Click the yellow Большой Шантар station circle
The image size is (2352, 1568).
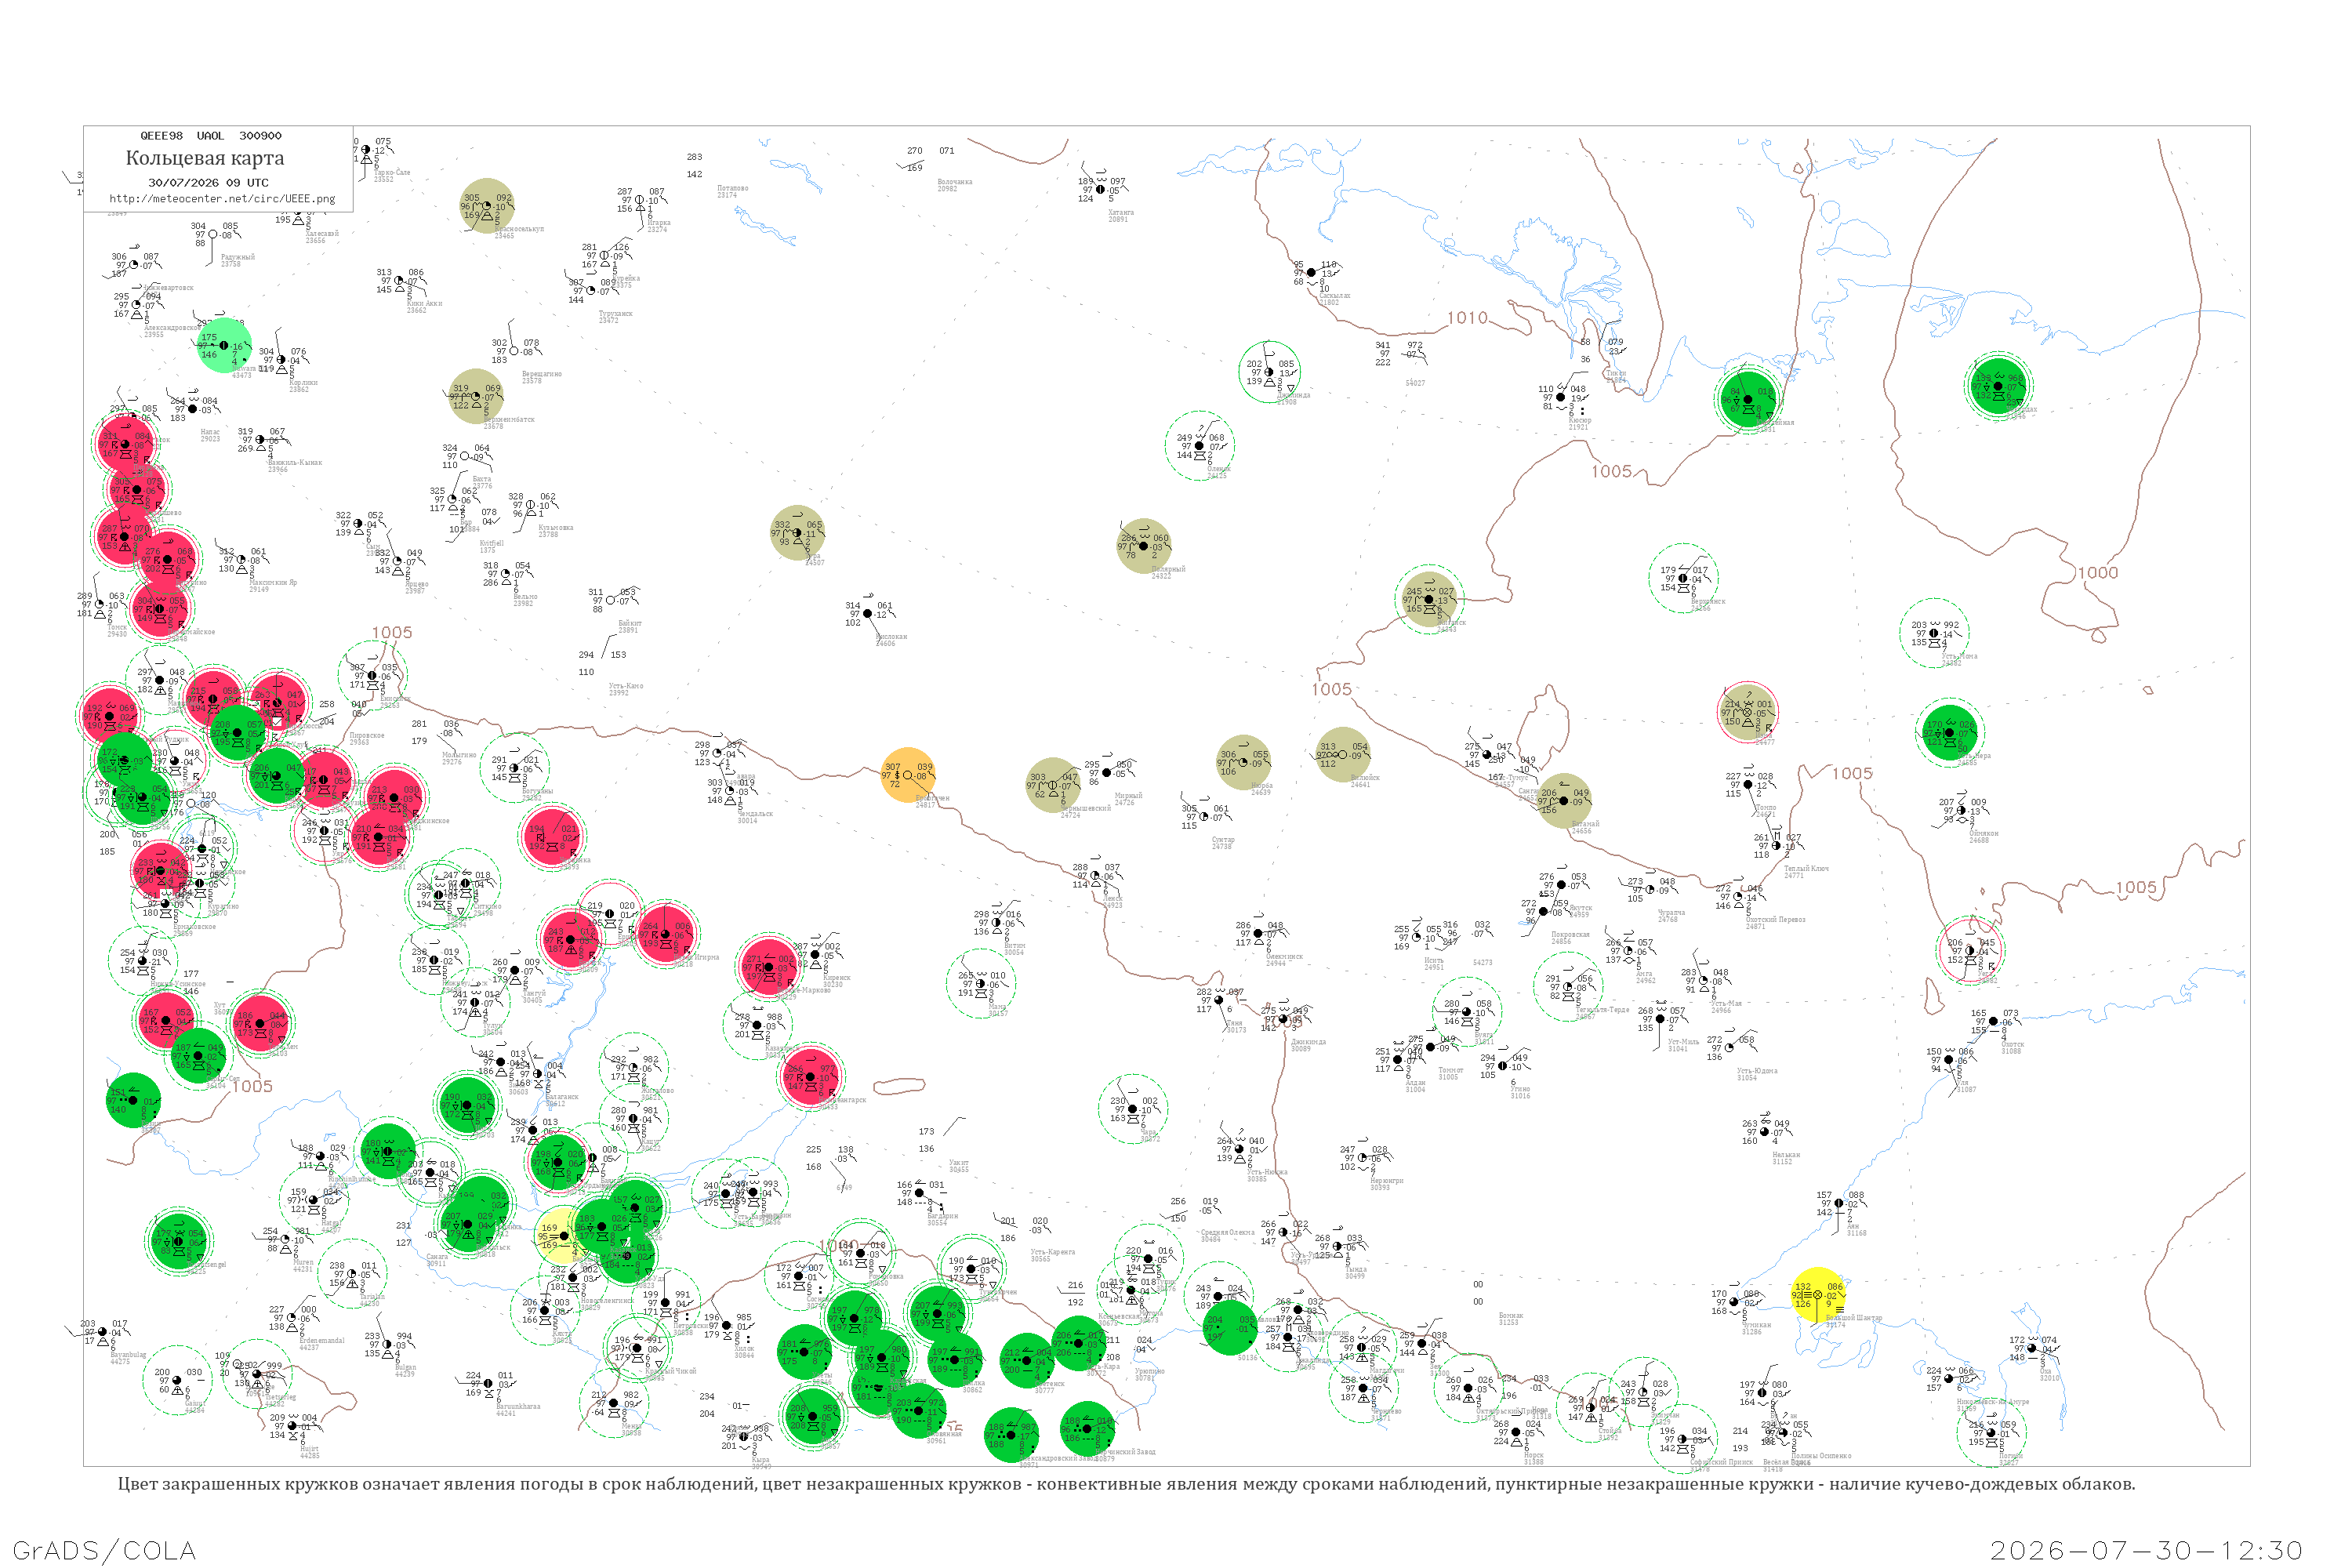point(1818,1295)
